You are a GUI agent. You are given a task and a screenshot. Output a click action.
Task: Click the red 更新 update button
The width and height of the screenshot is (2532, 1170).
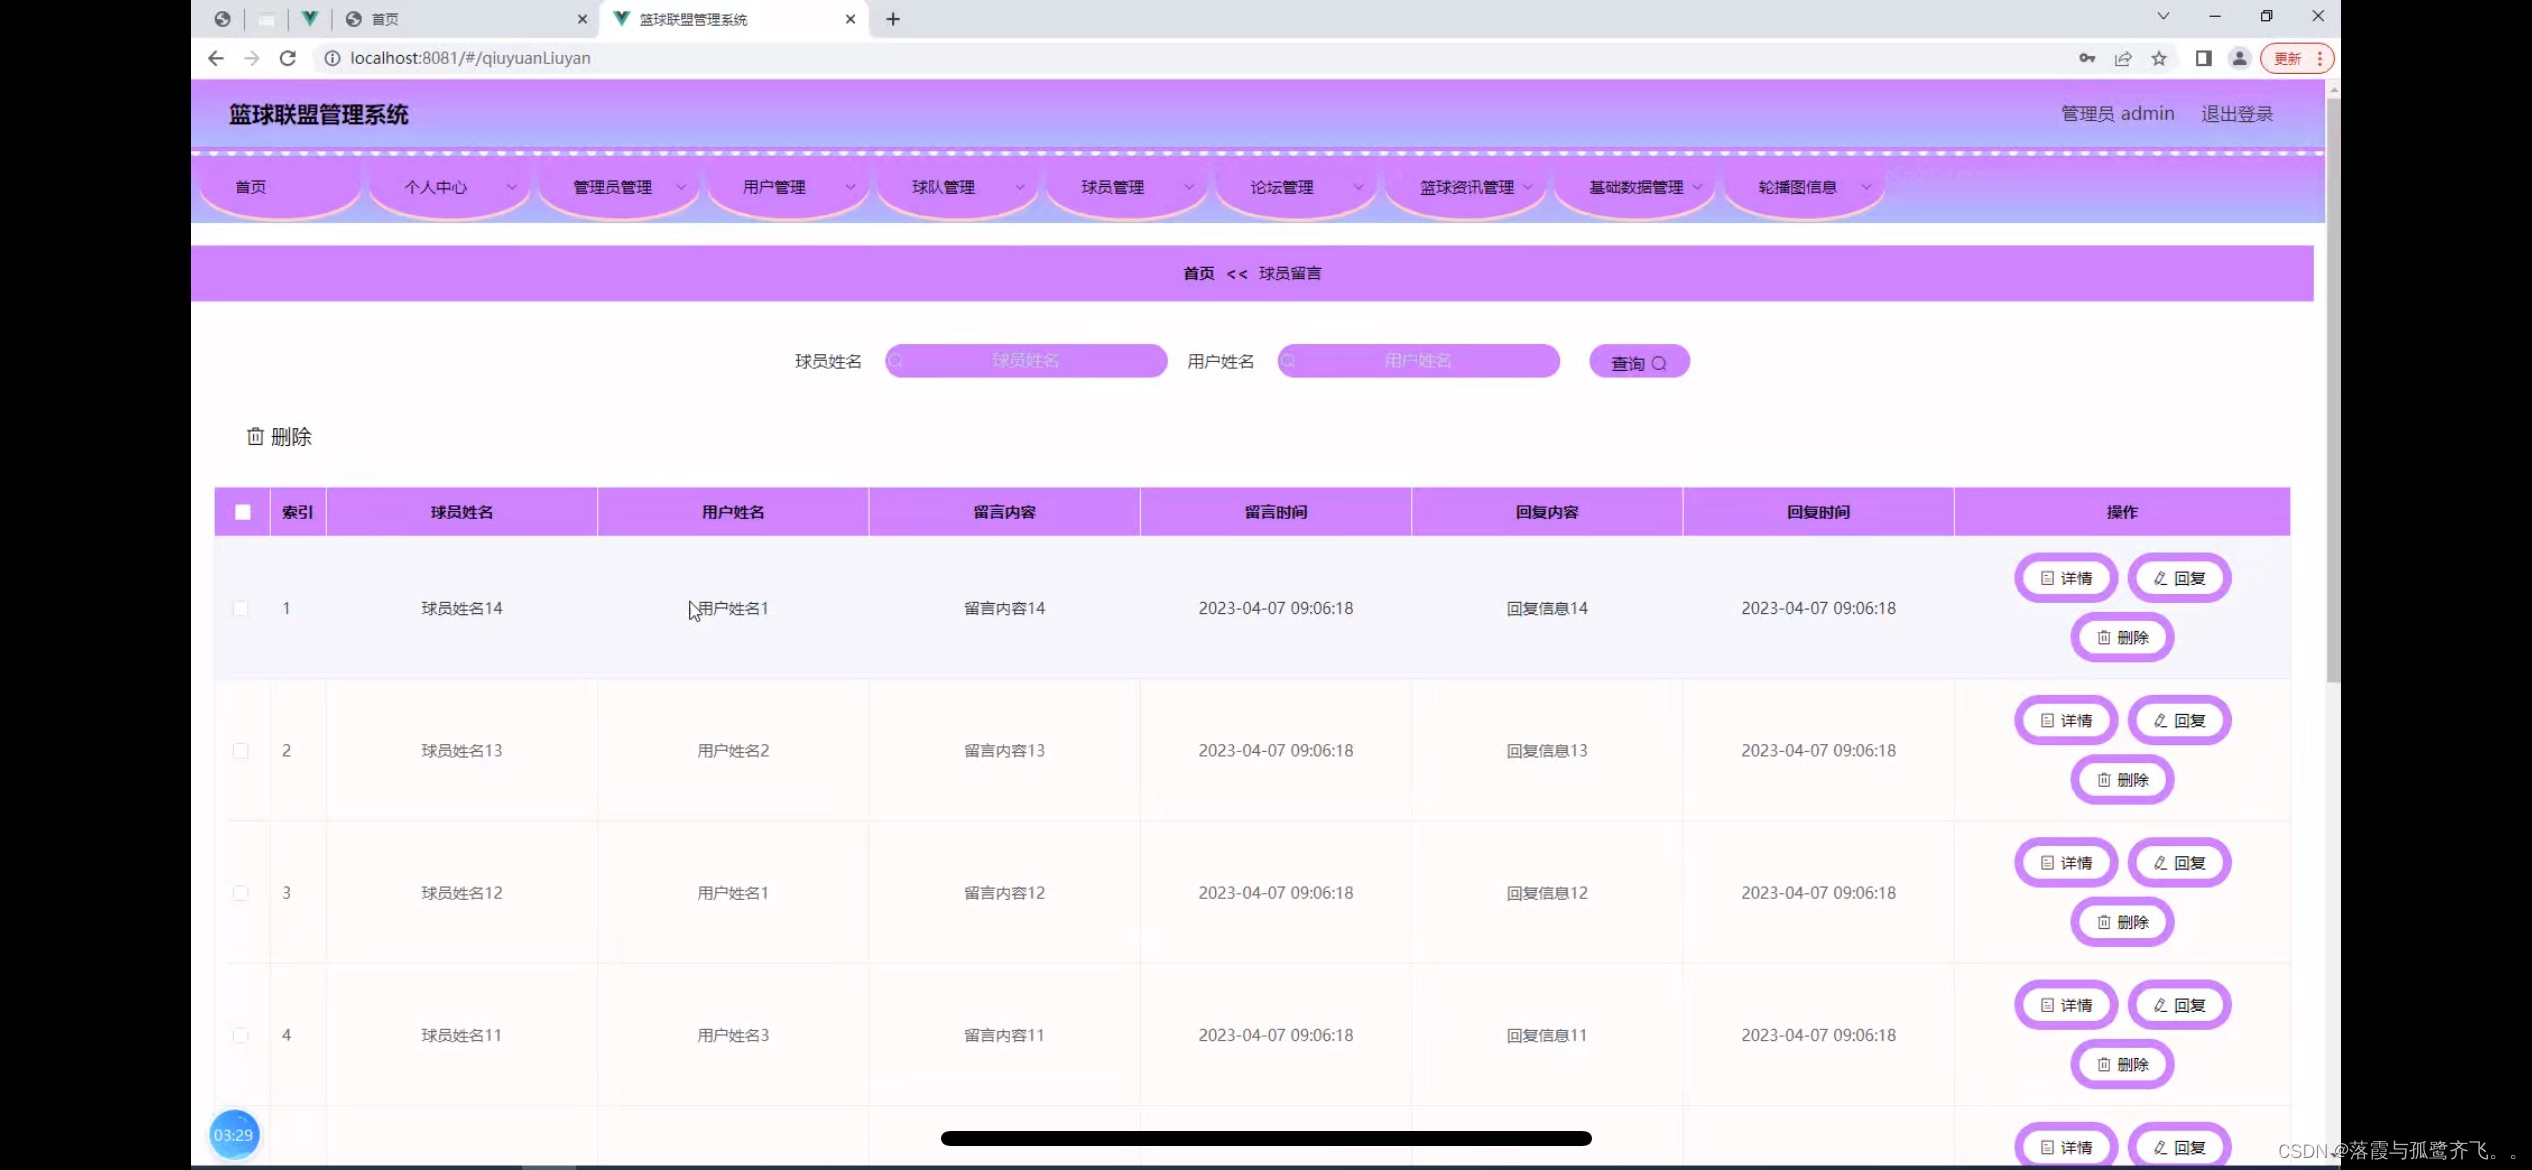click(2297, 58)
